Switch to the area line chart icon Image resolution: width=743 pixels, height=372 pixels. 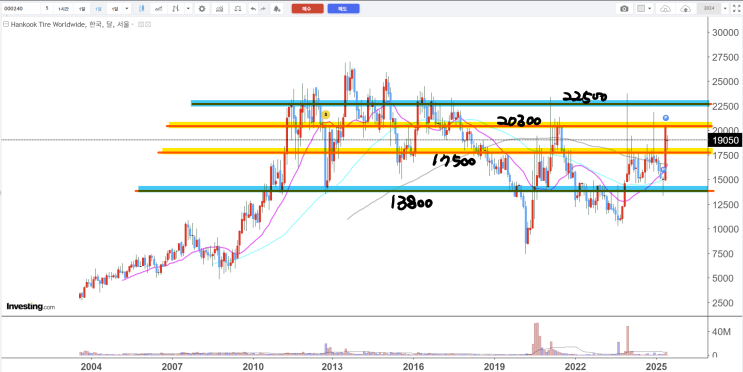(159, 9)
